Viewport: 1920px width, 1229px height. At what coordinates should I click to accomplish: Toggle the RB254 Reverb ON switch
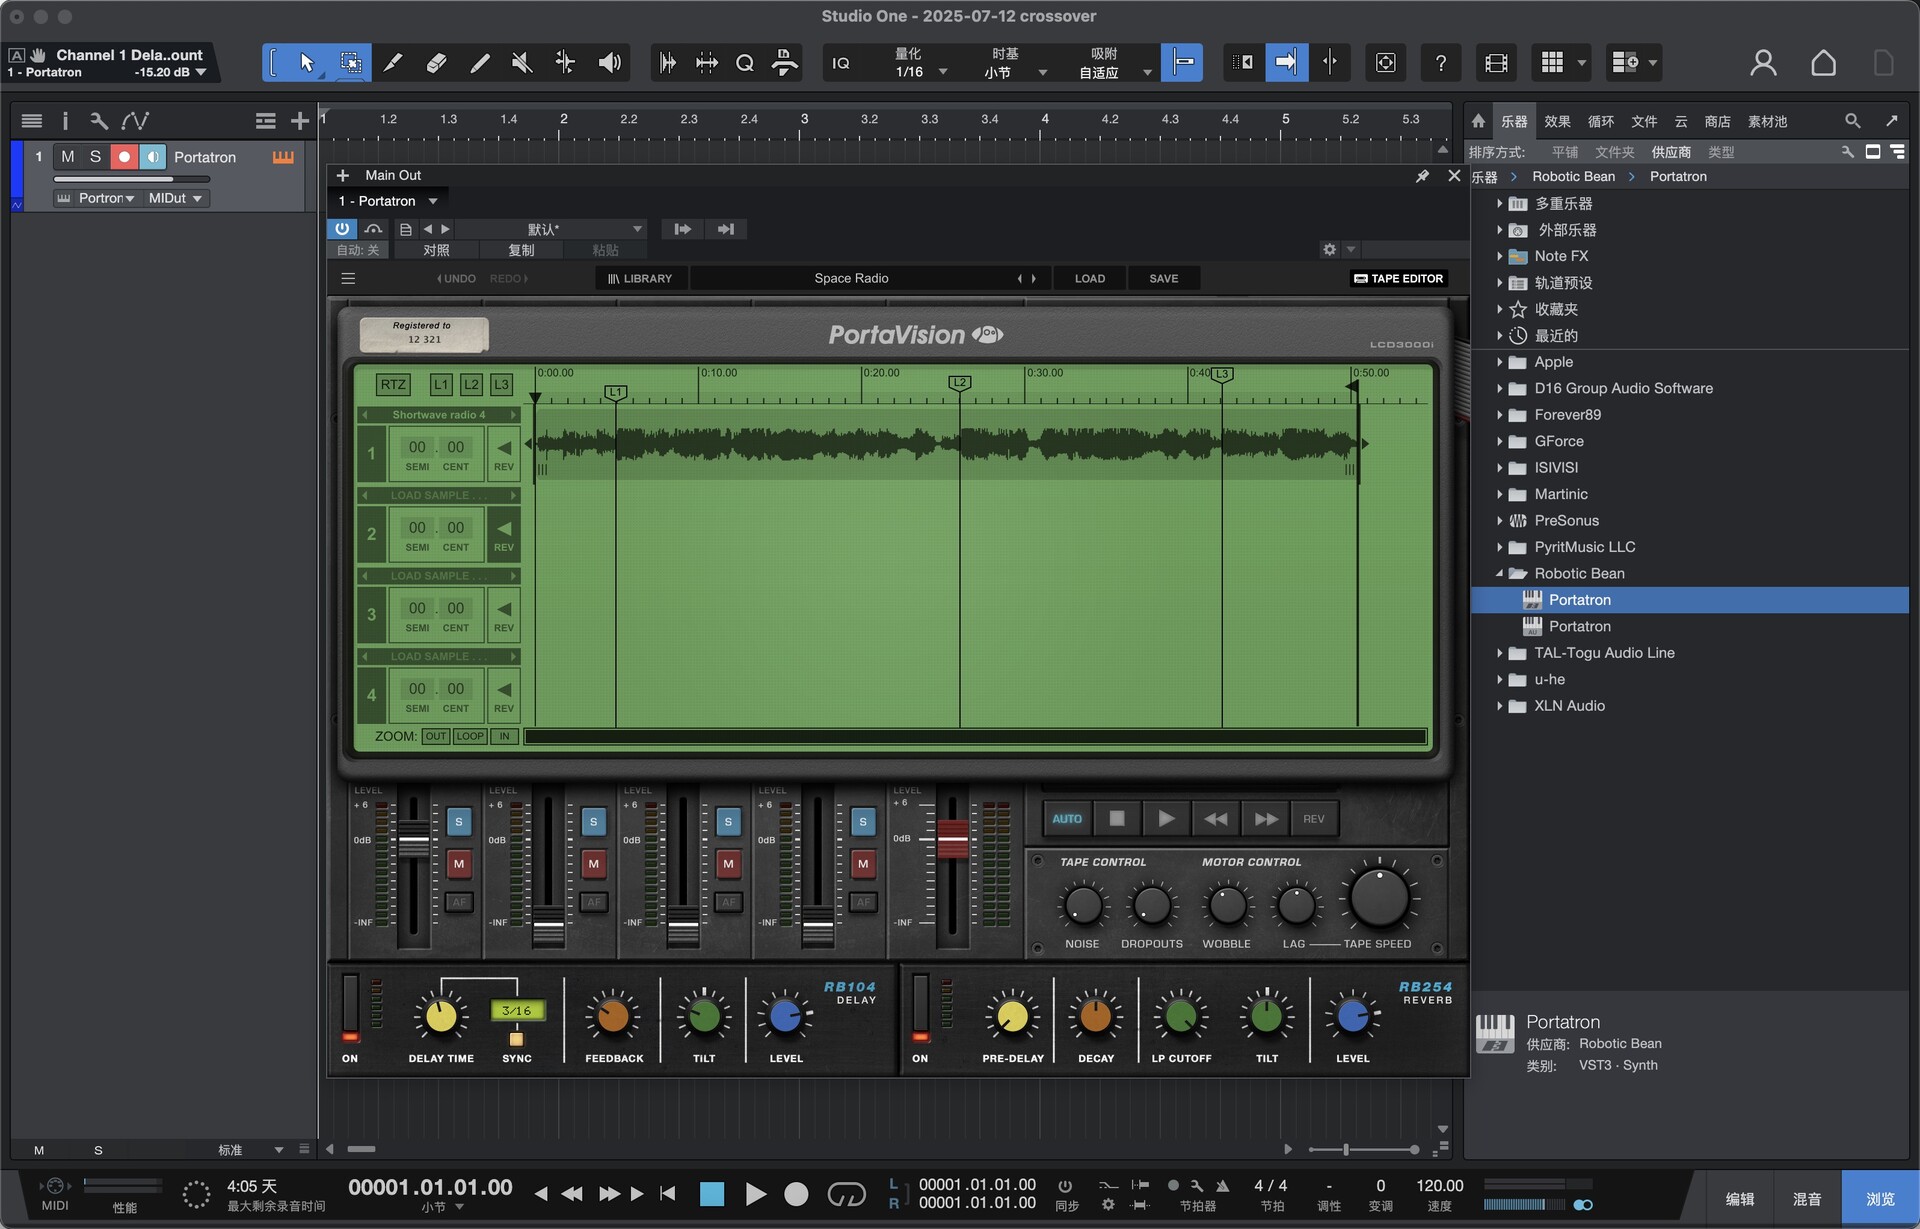click(x=920, y=1010)
